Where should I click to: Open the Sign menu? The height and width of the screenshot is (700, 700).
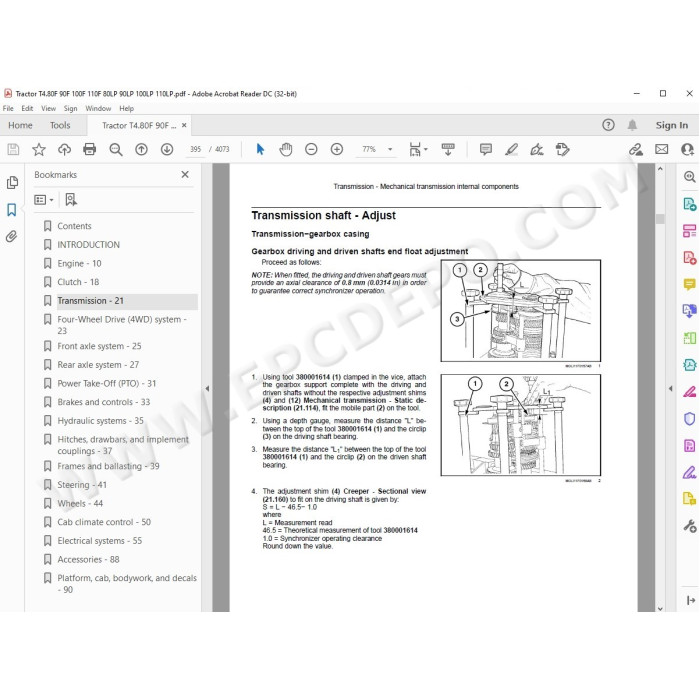[71, 108]
